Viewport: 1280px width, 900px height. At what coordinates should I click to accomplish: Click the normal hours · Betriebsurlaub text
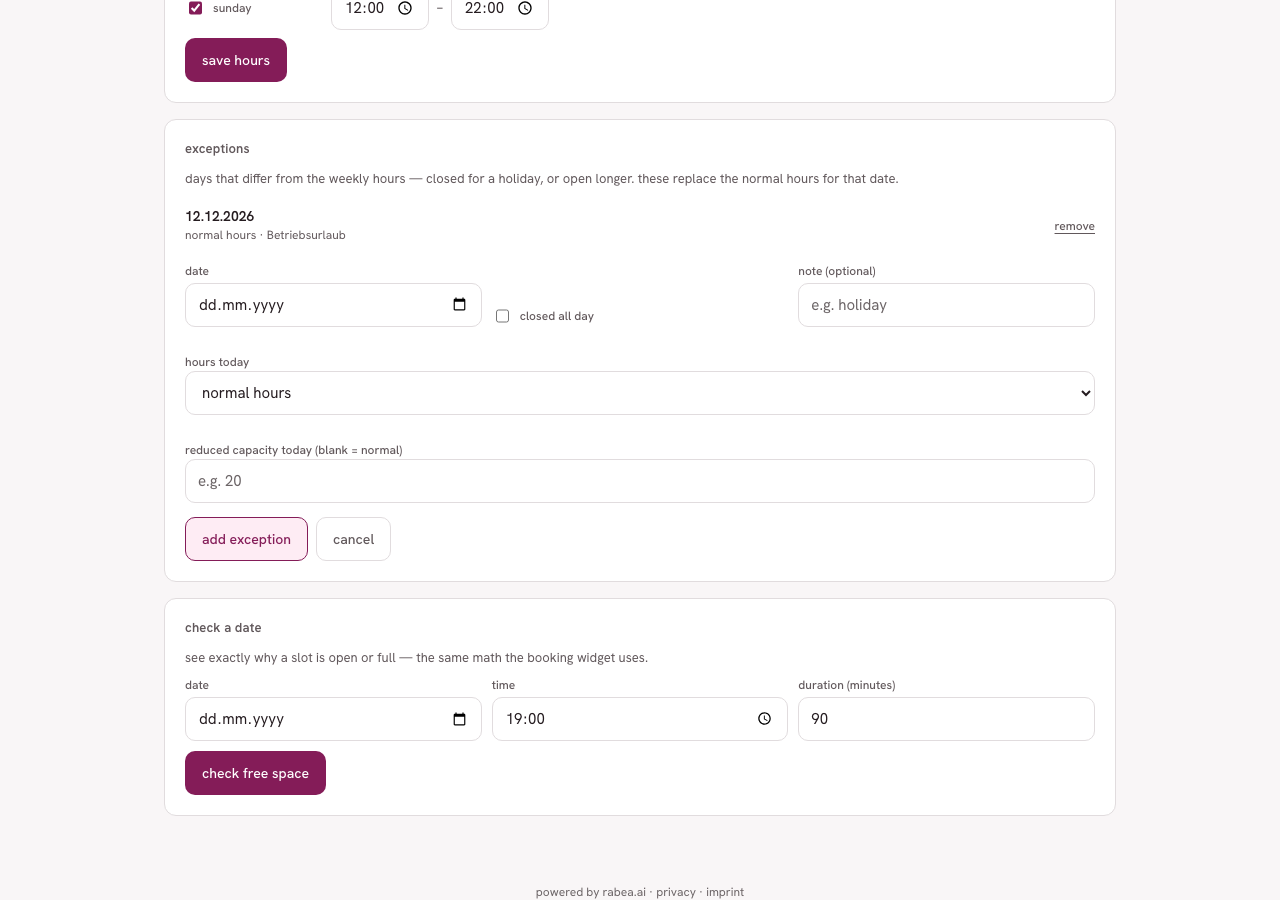265,235
